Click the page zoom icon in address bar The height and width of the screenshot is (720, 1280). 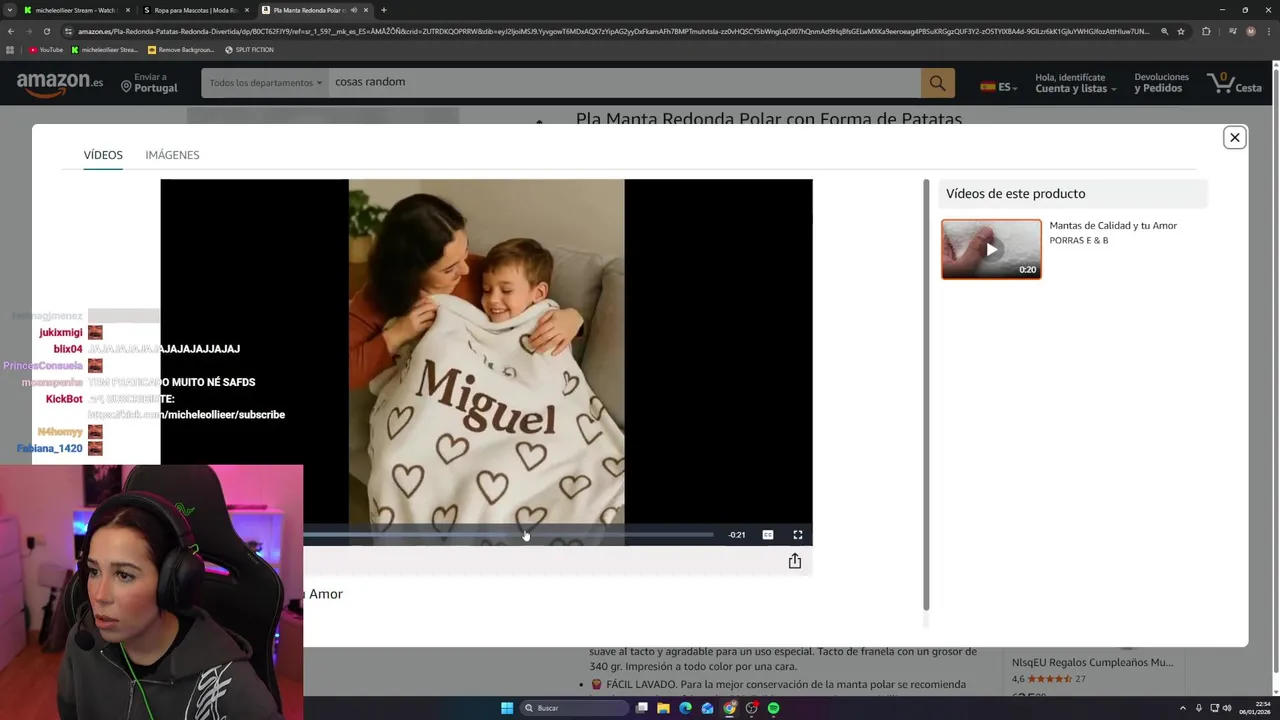tap(1163, 31)
